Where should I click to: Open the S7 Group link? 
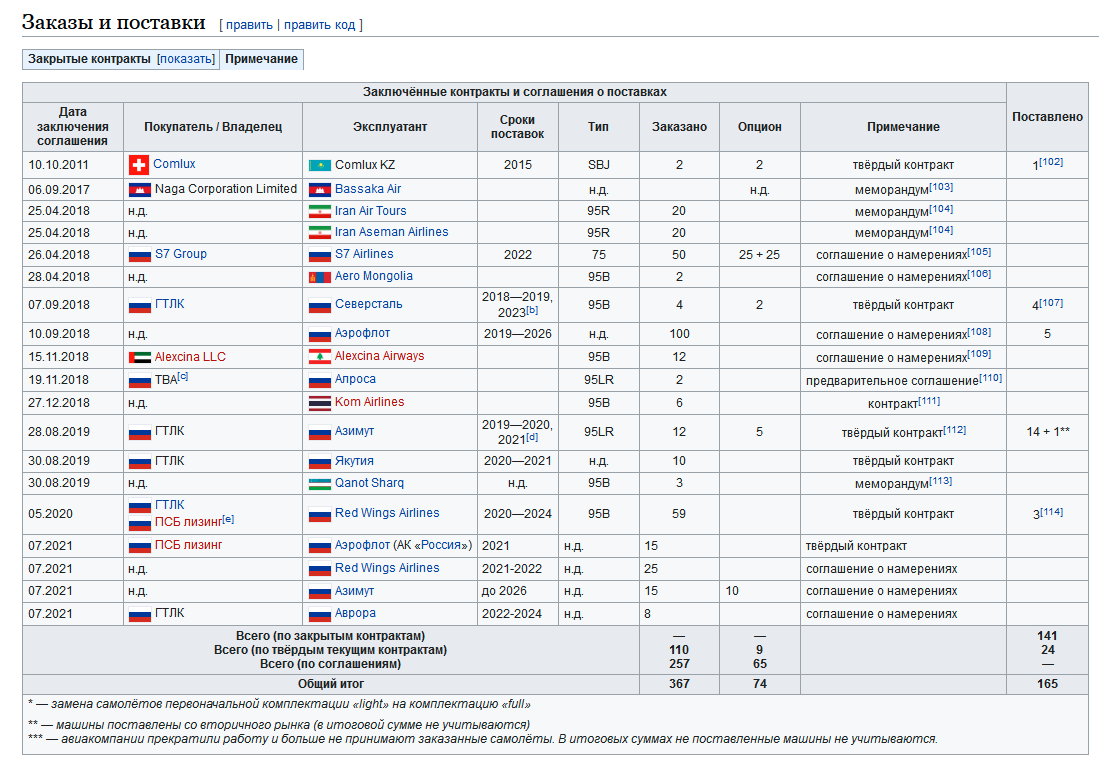(x=181, y=254)
